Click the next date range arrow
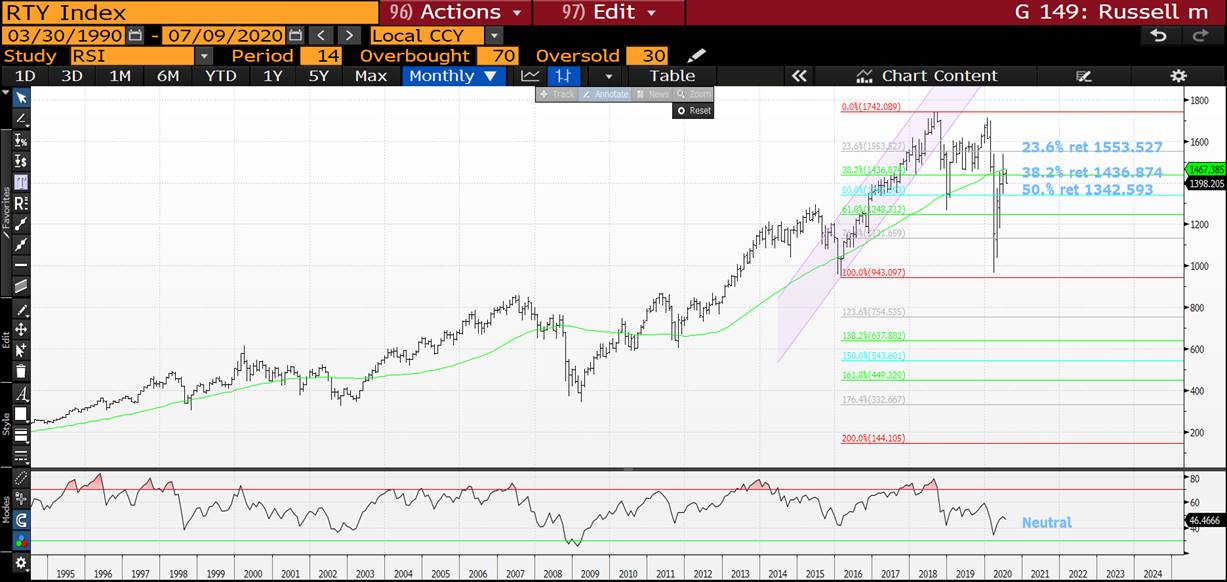Image resolution: width=1227 pixels, height=582 pixels. (348, 35)
